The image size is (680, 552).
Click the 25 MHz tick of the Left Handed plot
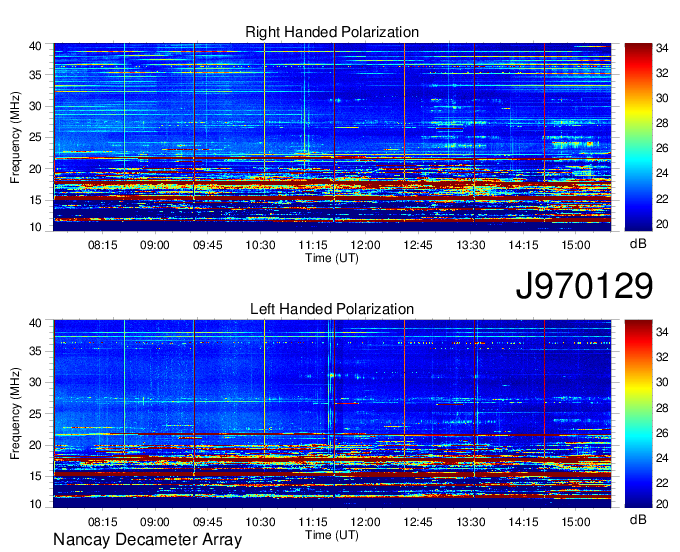[35, 414]
